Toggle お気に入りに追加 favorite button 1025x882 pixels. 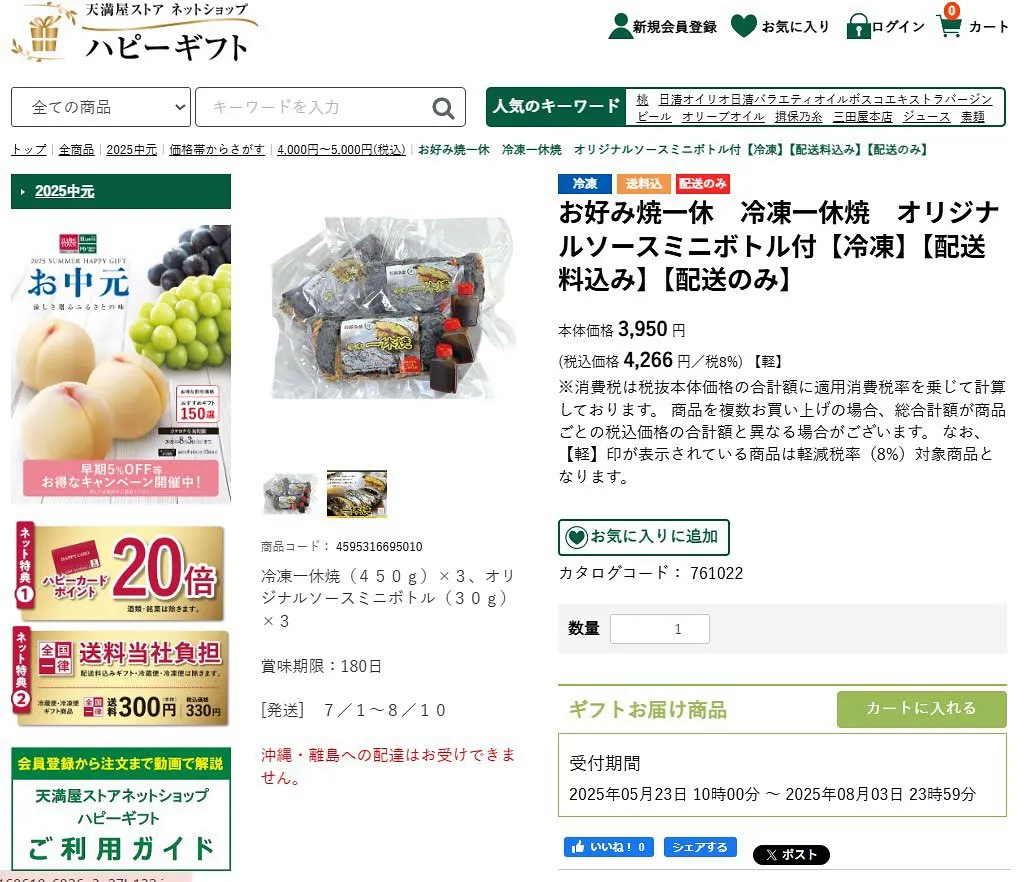643,537
